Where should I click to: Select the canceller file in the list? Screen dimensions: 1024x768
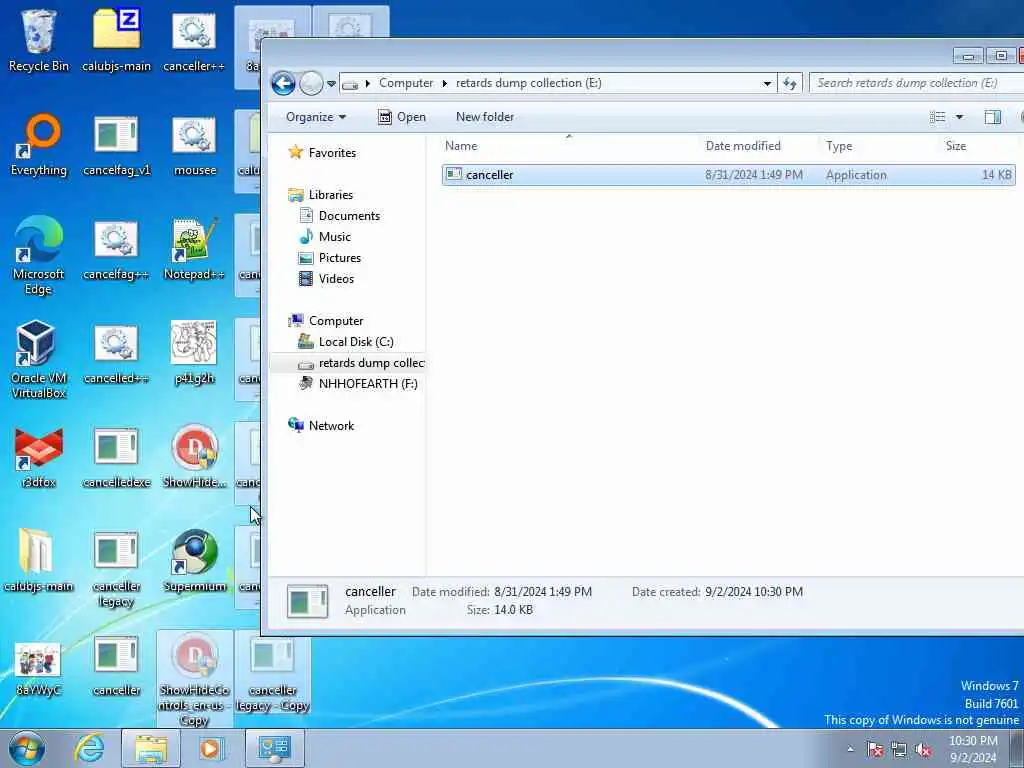point(728,174)
